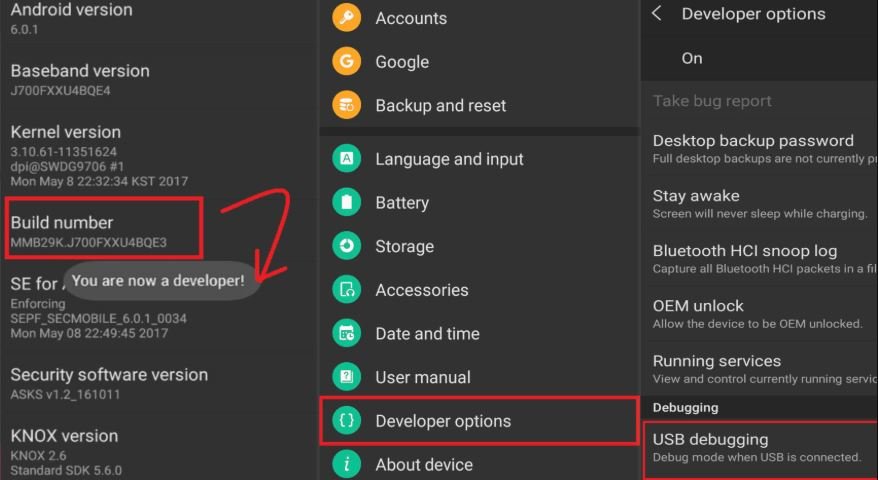Tap the Language and input icon
Image resolution: width=878 pixels, height=480 pixels.
point(347,159)
